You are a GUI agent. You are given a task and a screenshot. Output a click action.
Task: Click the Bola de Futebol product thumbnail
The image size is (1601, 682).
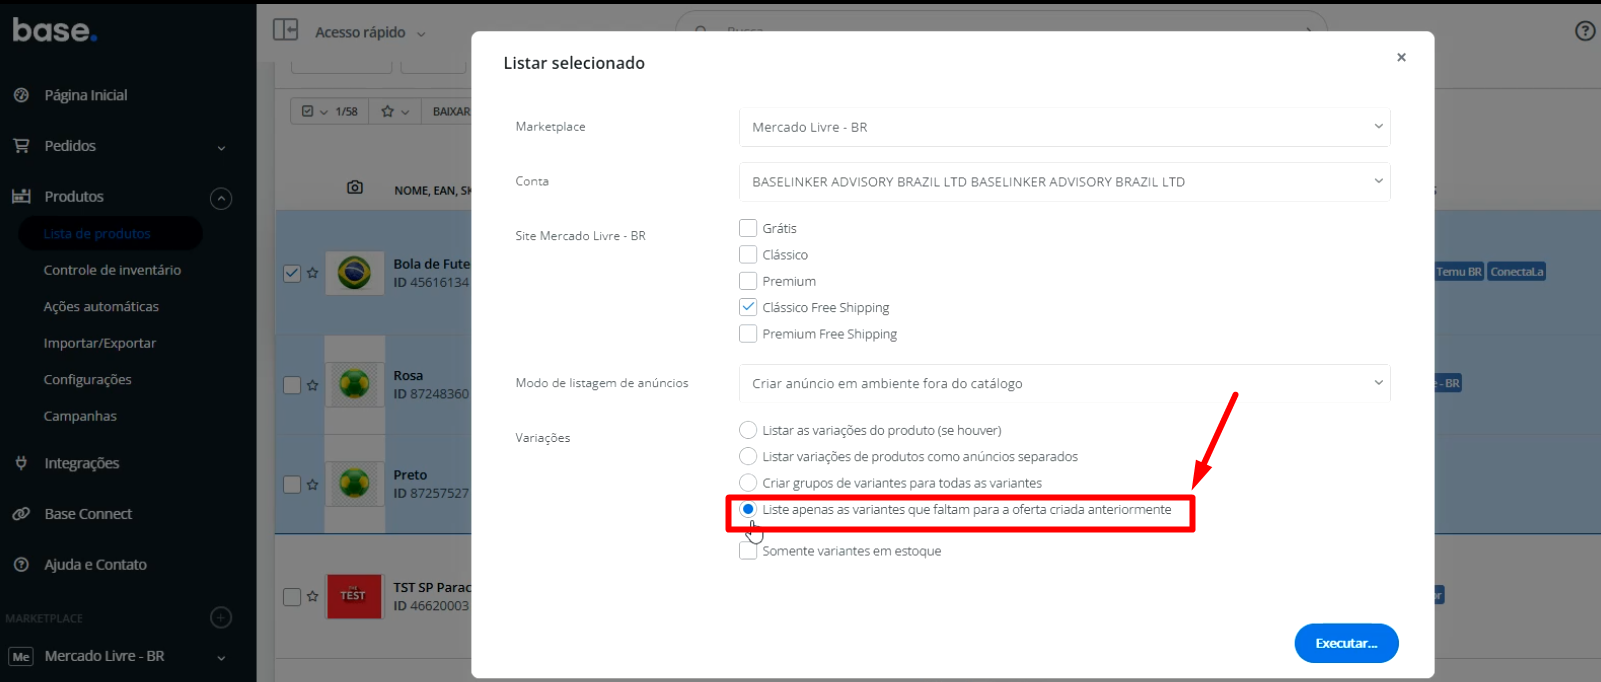click(354, 273)
